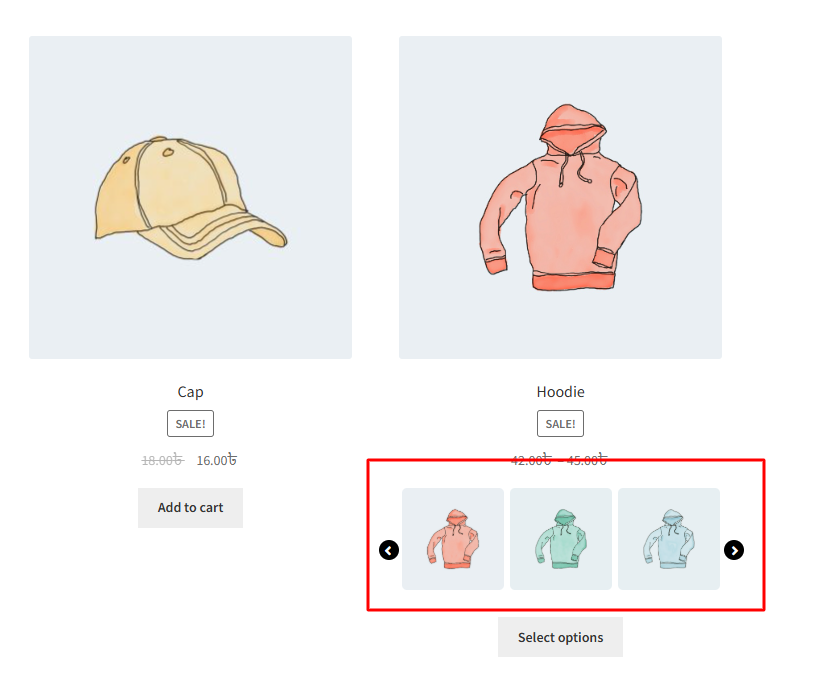Click the Cap crossed-out price 18.00
The width and height of the screenshot is (828, 687).
[x=157, y=461]
